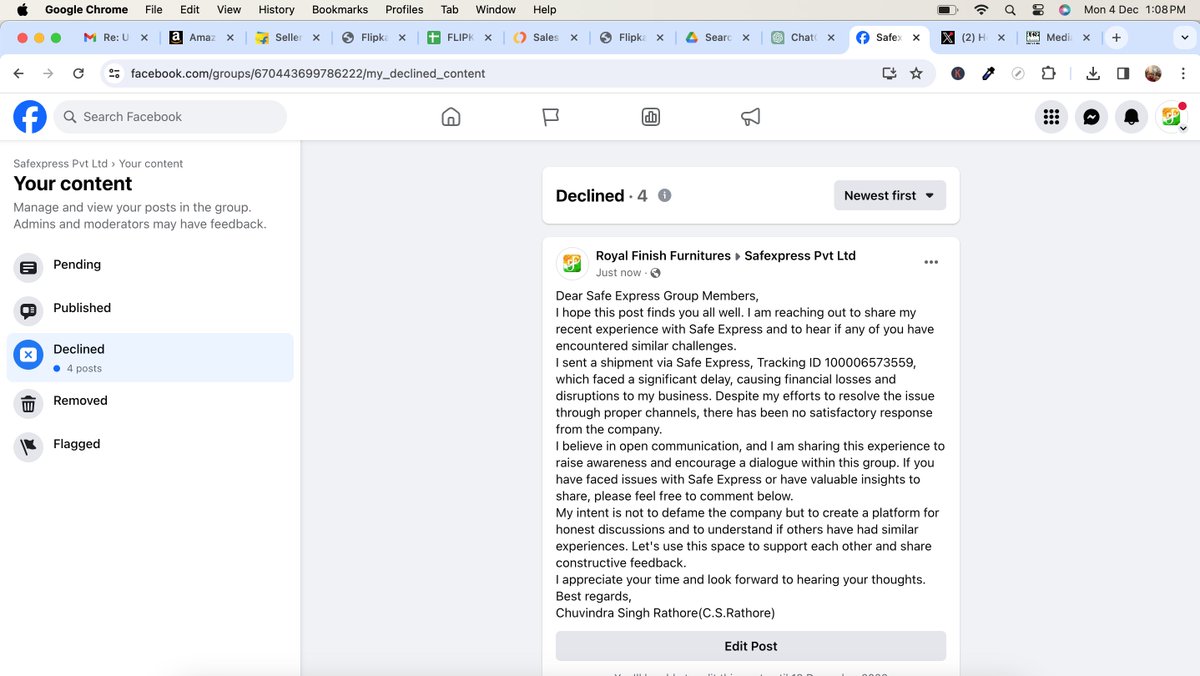
Task: Reload the page
Action: tap(79, 73)
